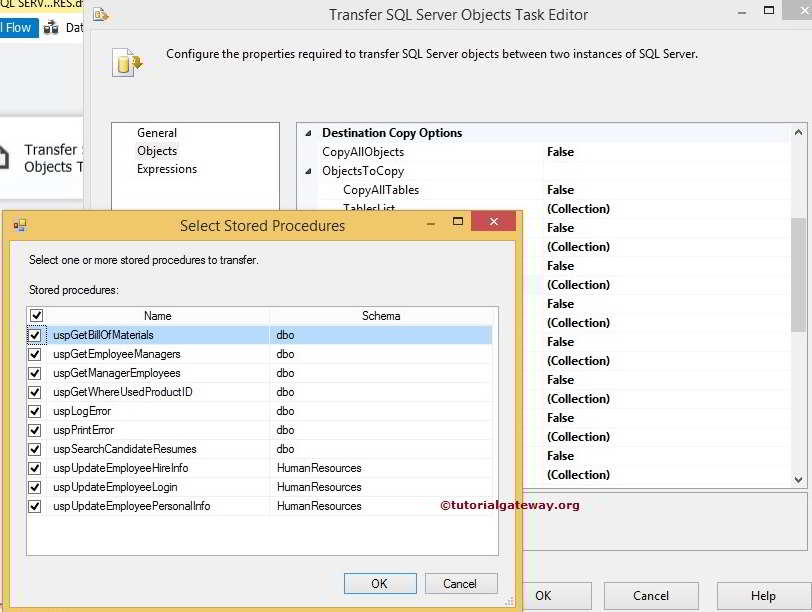Switch to the Control Flow tab
This screenshot has height=612, width=812.
tap(17, 27)
